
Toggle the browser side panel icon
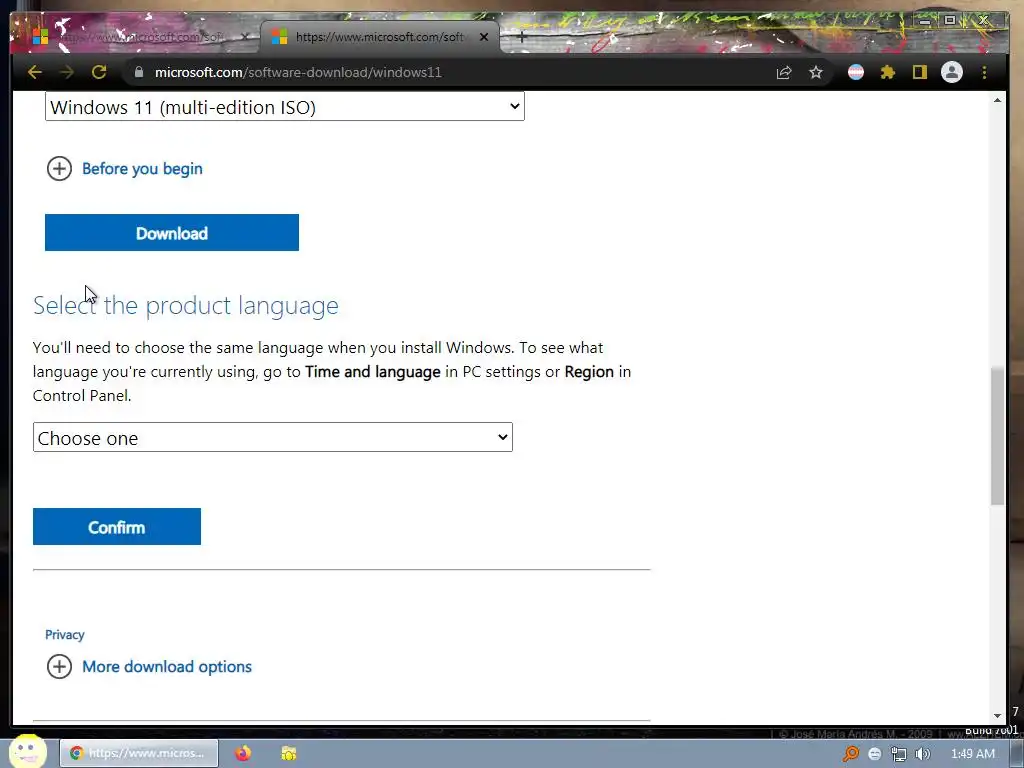920,72
